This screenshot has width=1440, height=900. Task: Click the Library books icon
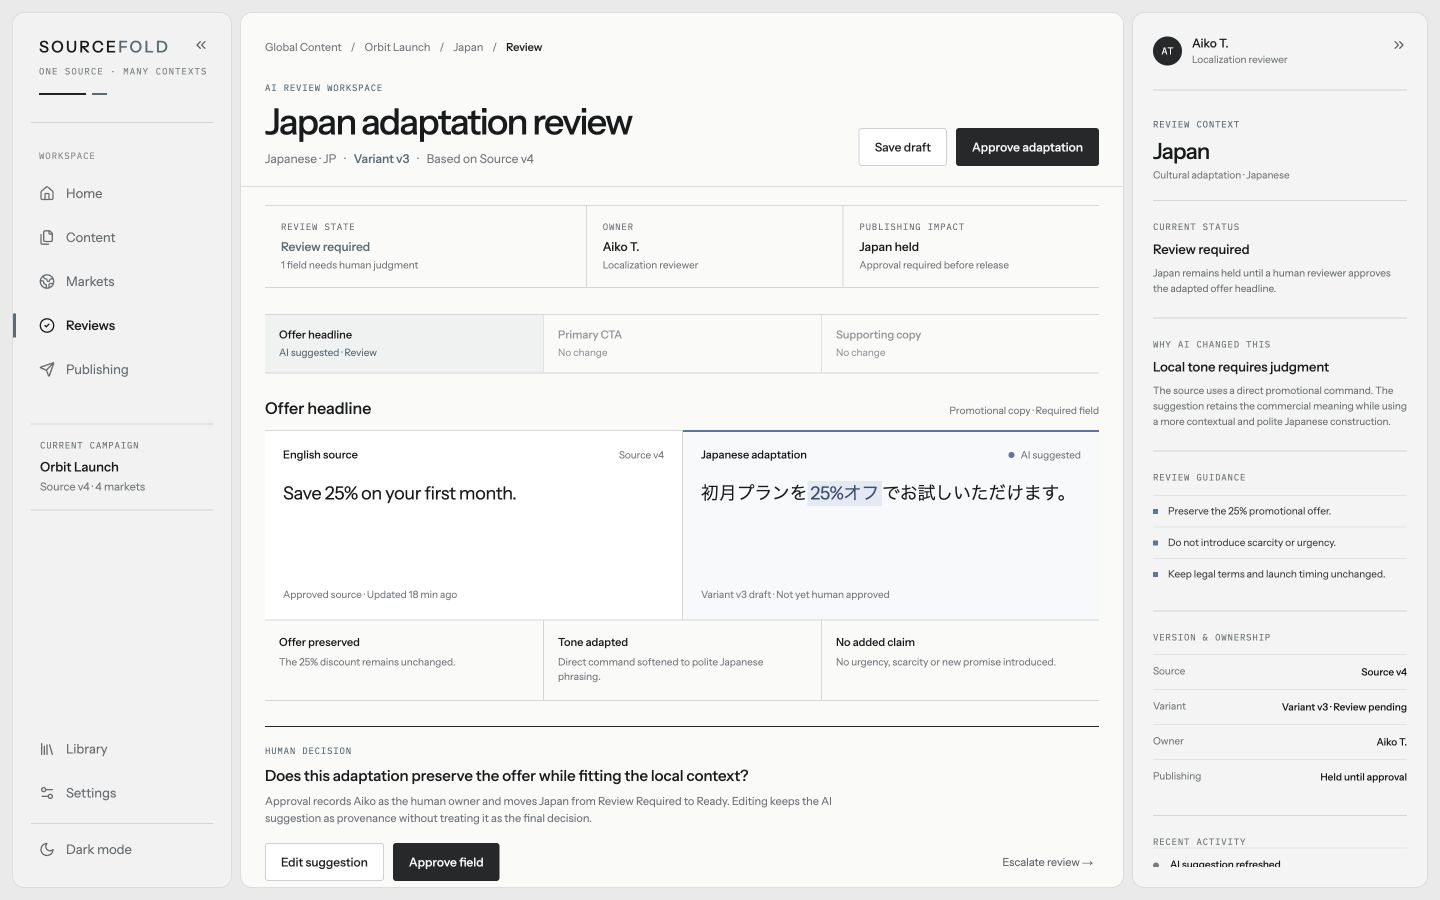pos(47,749)
